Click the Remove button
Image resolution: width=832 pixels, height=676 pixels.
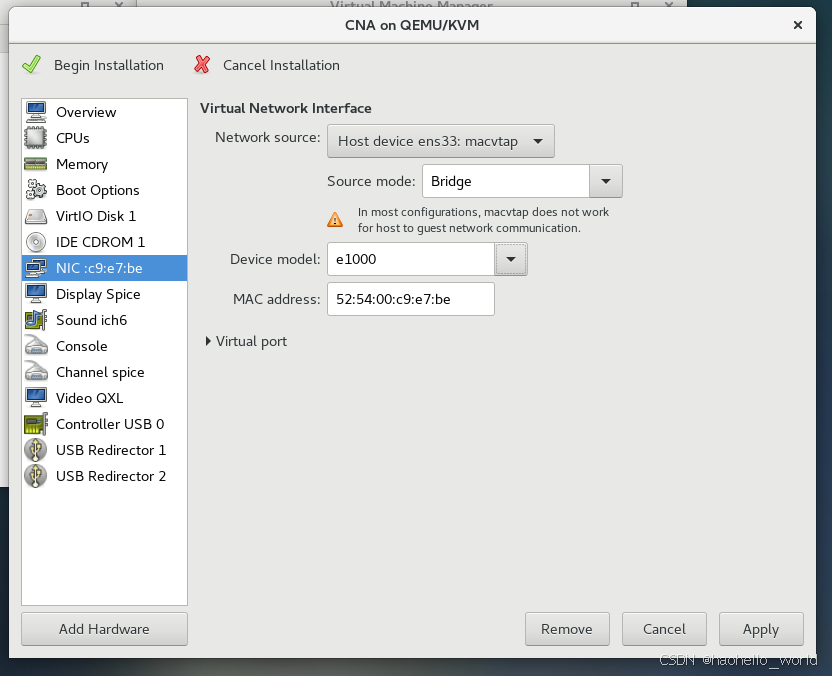click(567, 629)
